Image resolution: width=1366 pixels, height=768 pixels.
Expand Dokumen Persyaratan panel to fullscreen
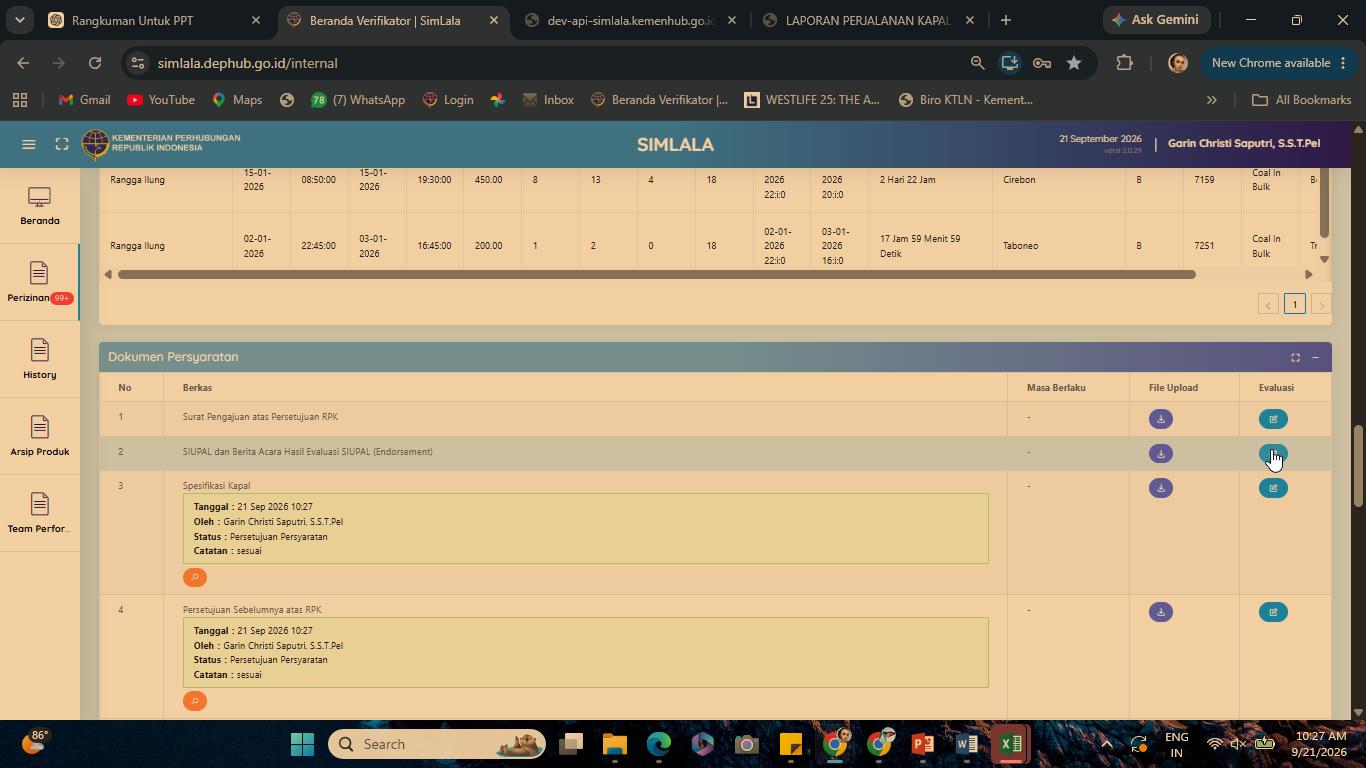click(x=1295, y=357)
